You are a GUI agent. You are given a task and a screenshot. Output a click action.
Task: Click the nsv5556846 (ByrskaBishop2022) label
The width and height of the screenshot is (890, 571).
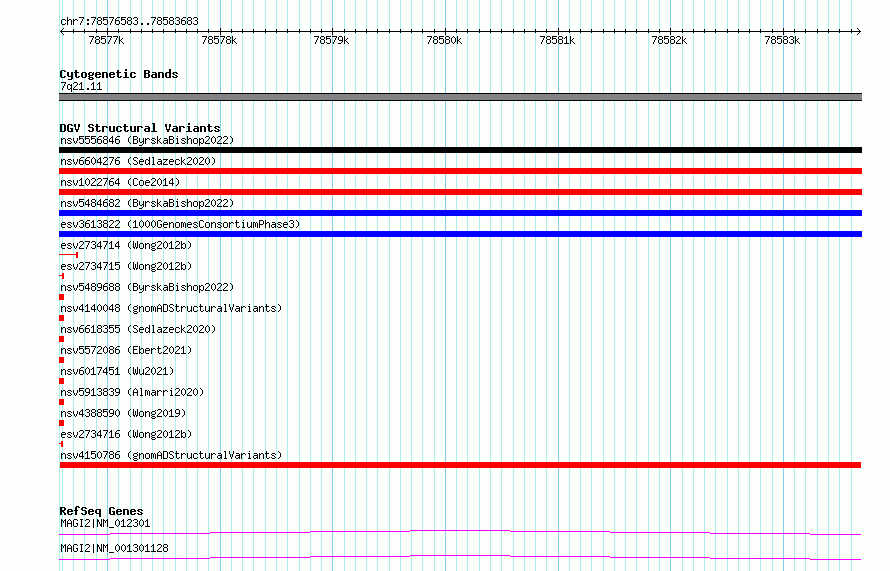pos(147,140)
